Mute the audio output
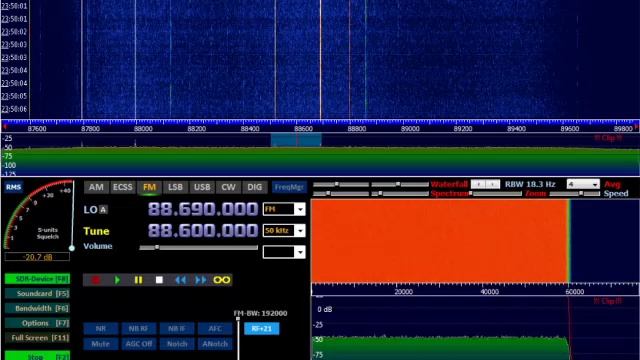The image size is (640, 360). point(101,344)
